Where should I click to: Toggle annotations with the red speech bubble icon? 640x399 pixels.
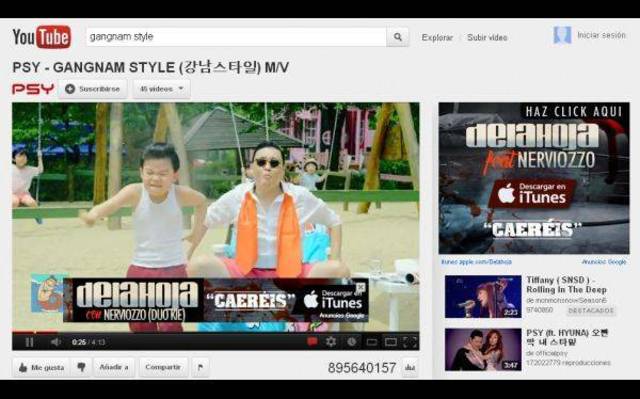pyautogui.click(x=312, y=342)
